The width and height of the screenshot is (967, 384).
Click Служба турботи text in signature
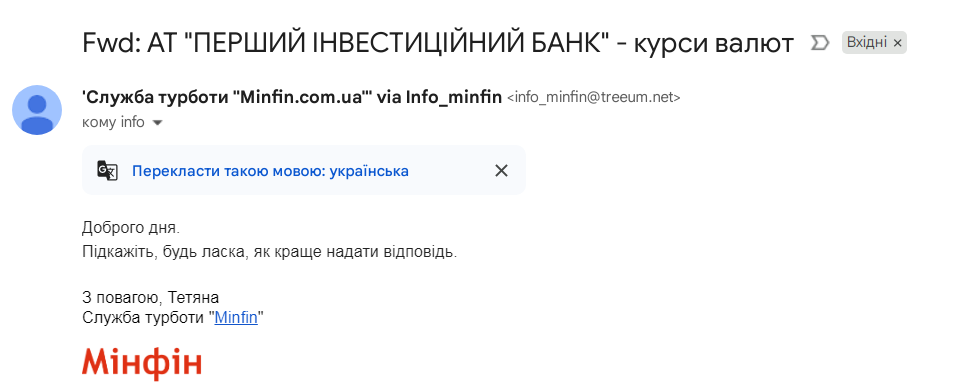144,318
